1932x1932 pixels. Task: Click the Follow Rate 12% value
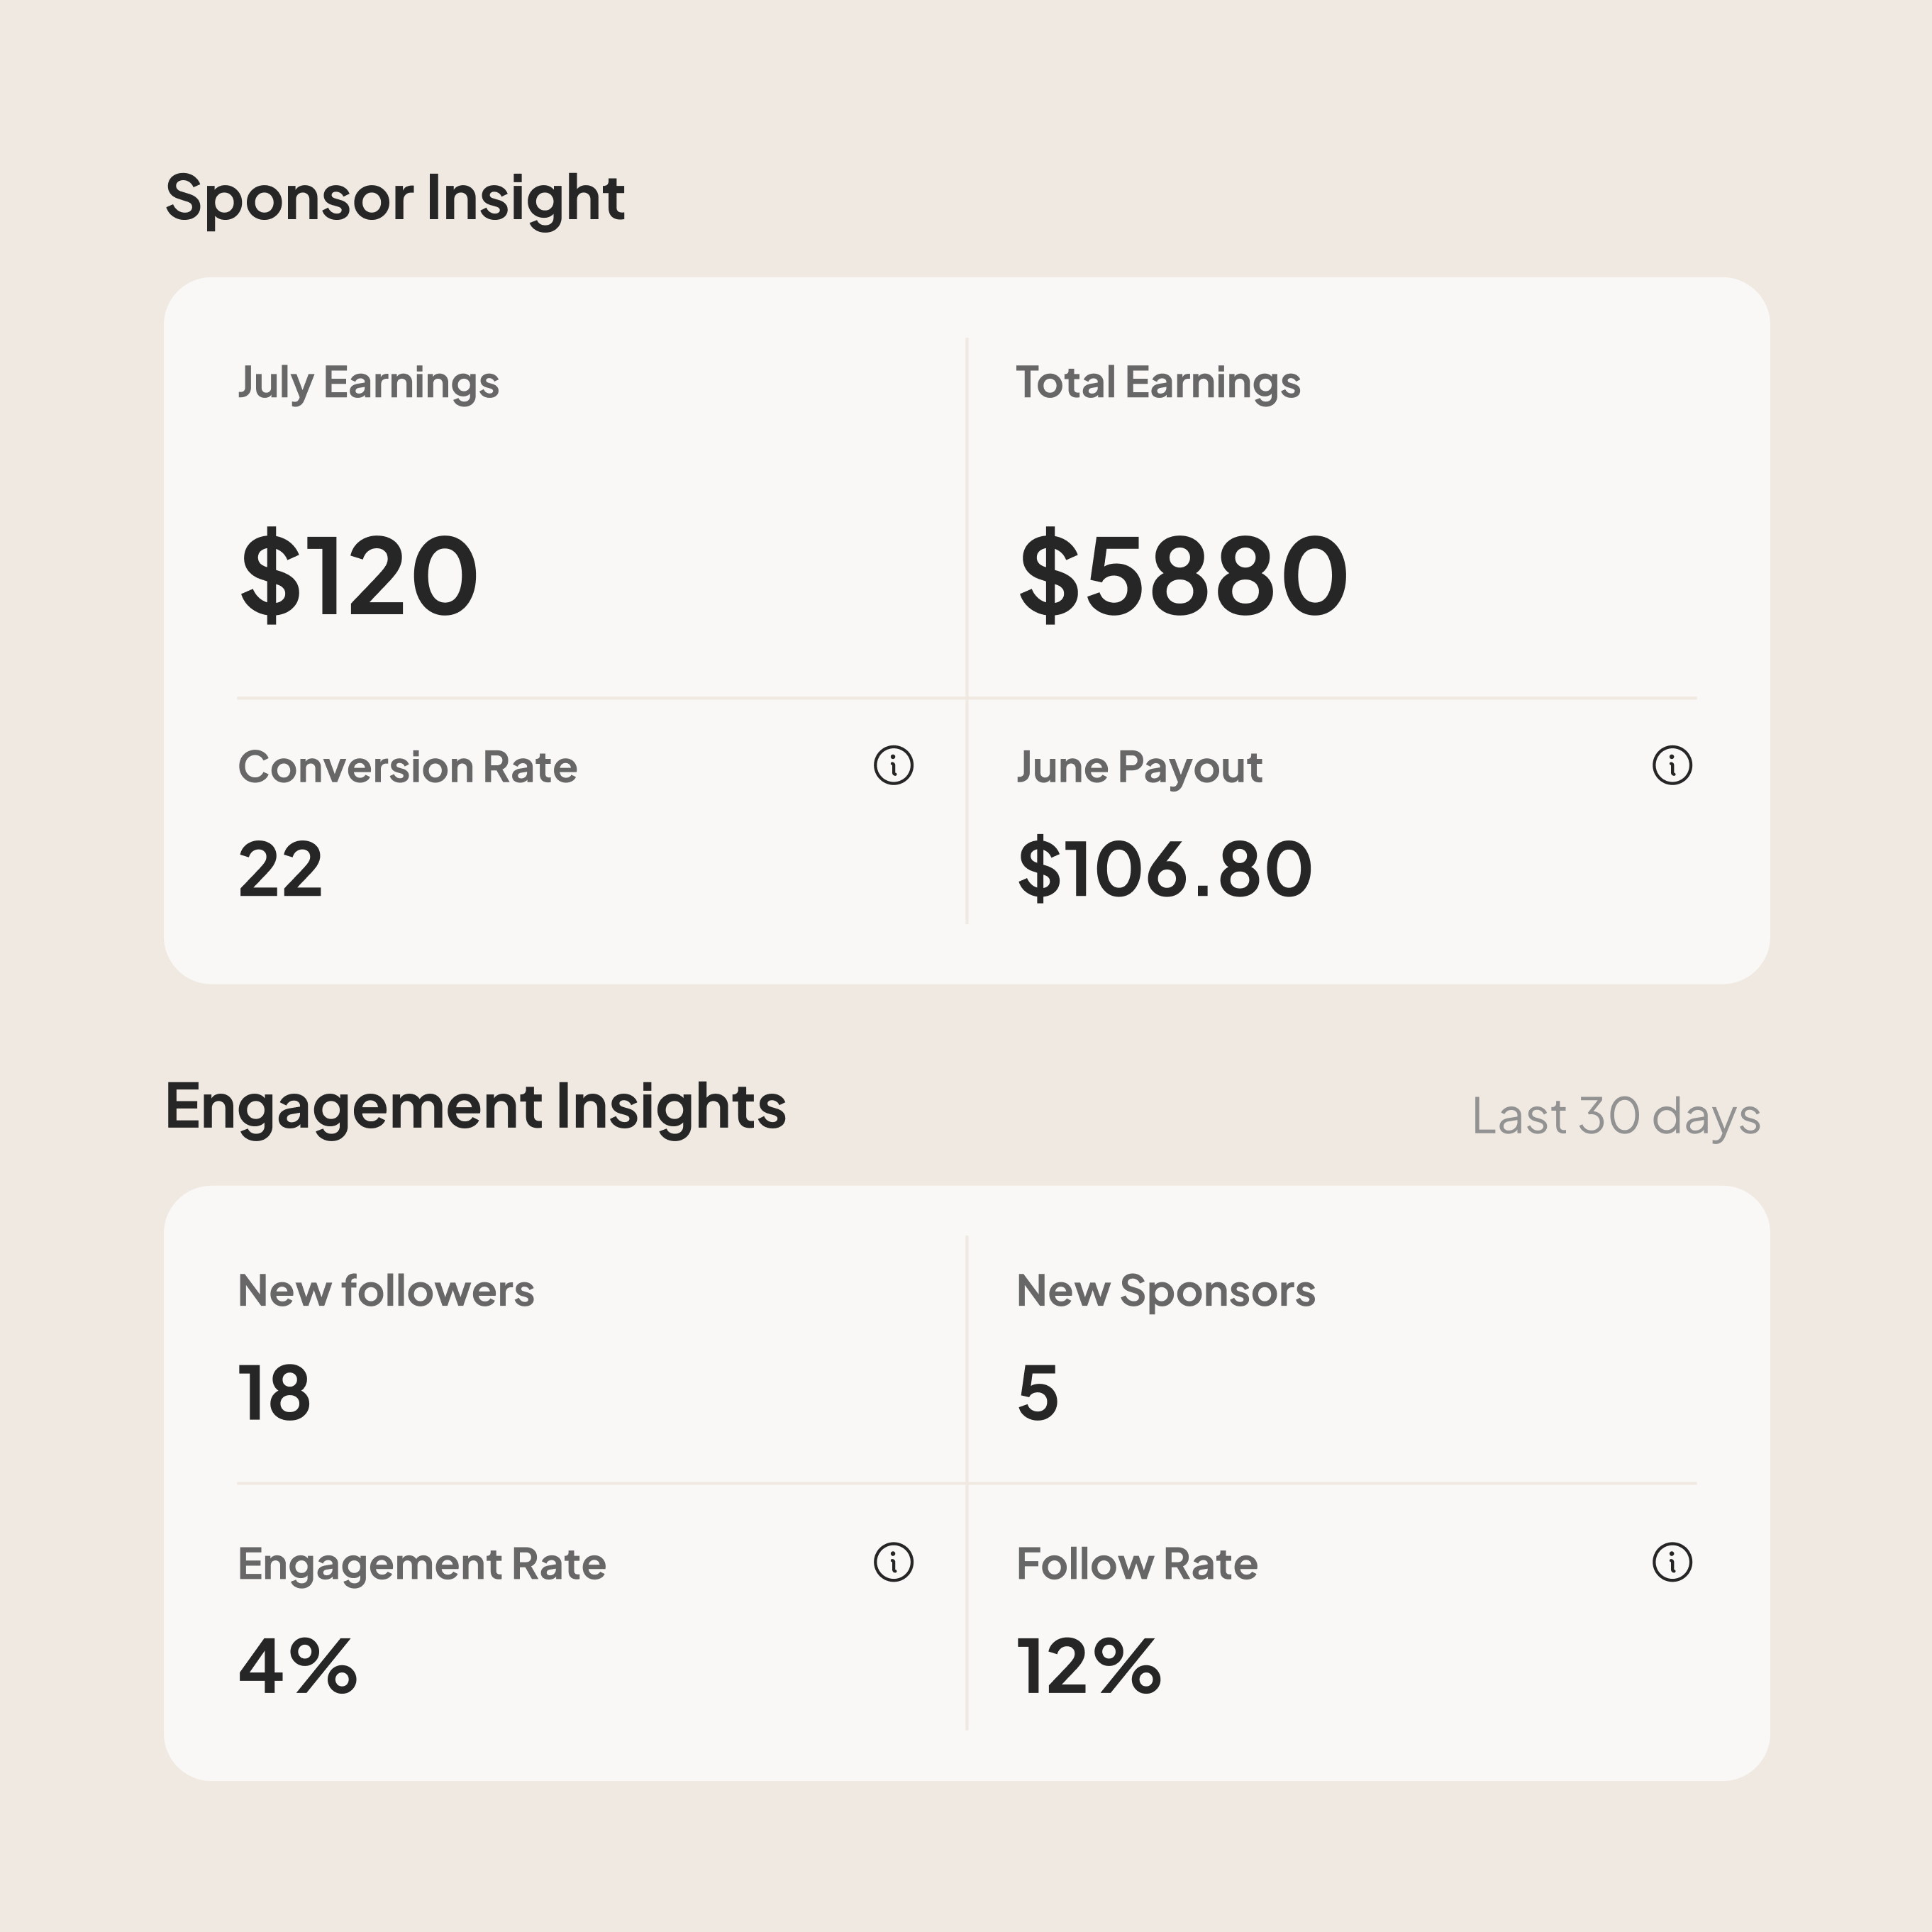pyautogui.click(x=1089, y=1667)
